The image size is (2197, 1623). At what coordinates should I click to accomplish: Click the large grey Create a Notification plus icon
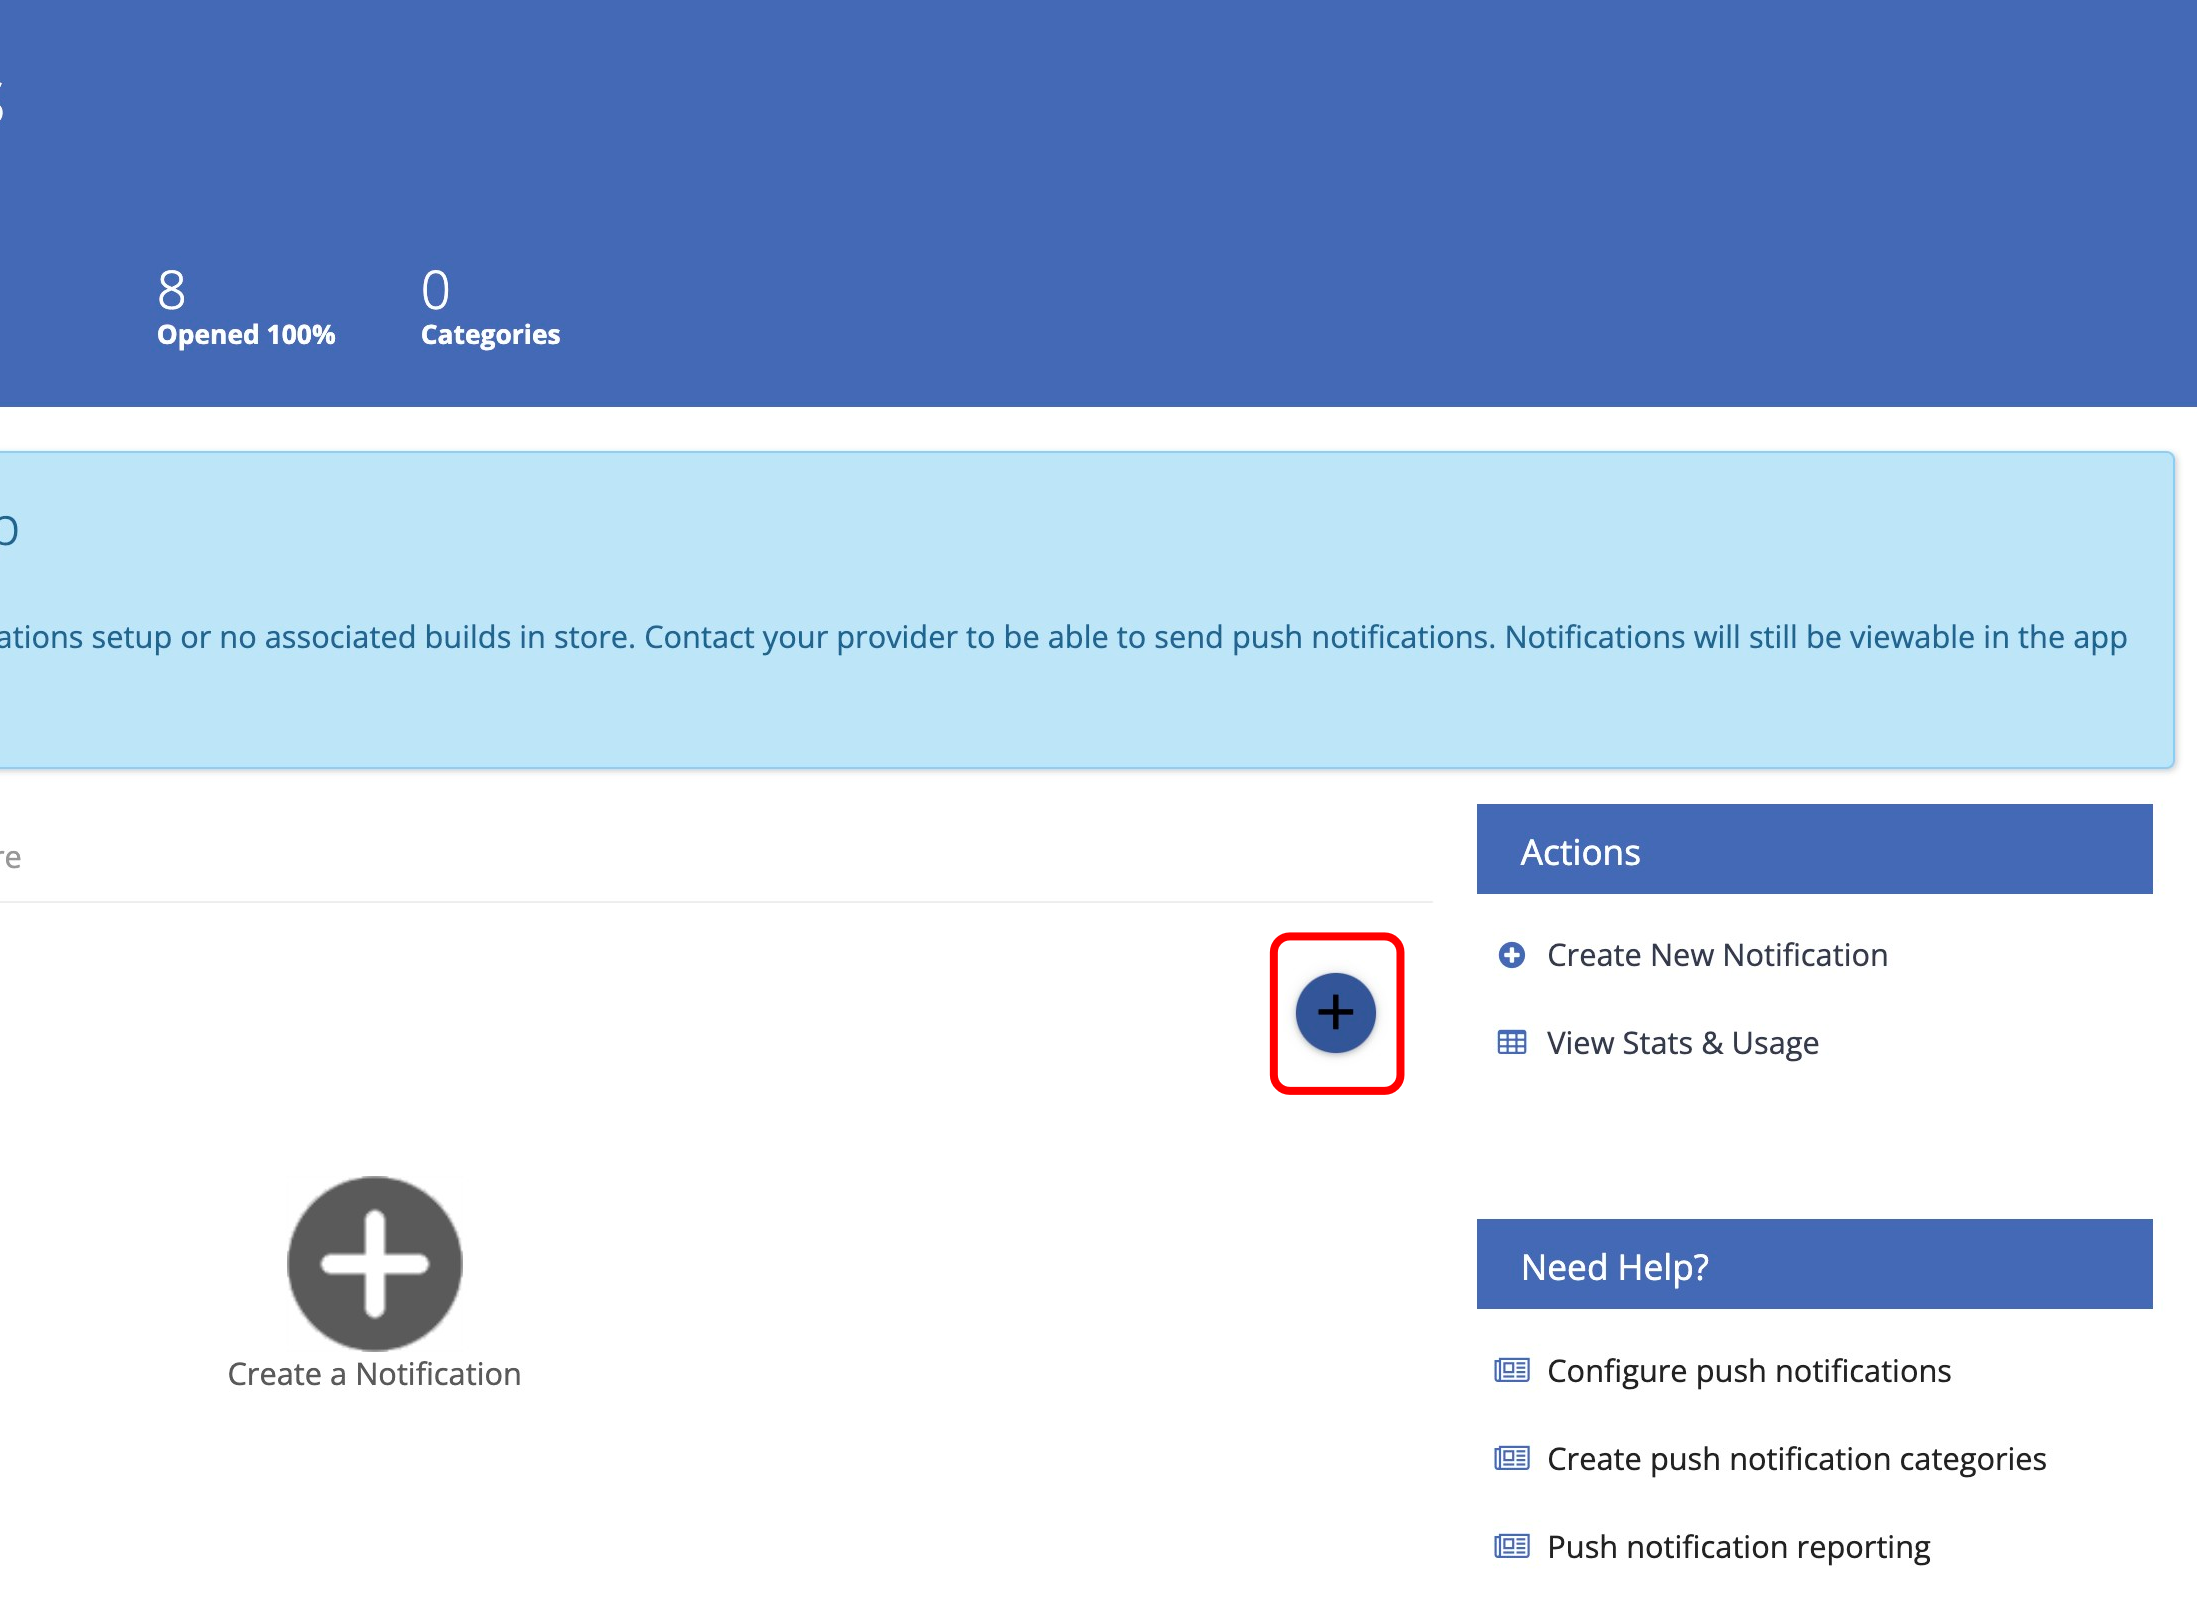tap(375, 1263)
